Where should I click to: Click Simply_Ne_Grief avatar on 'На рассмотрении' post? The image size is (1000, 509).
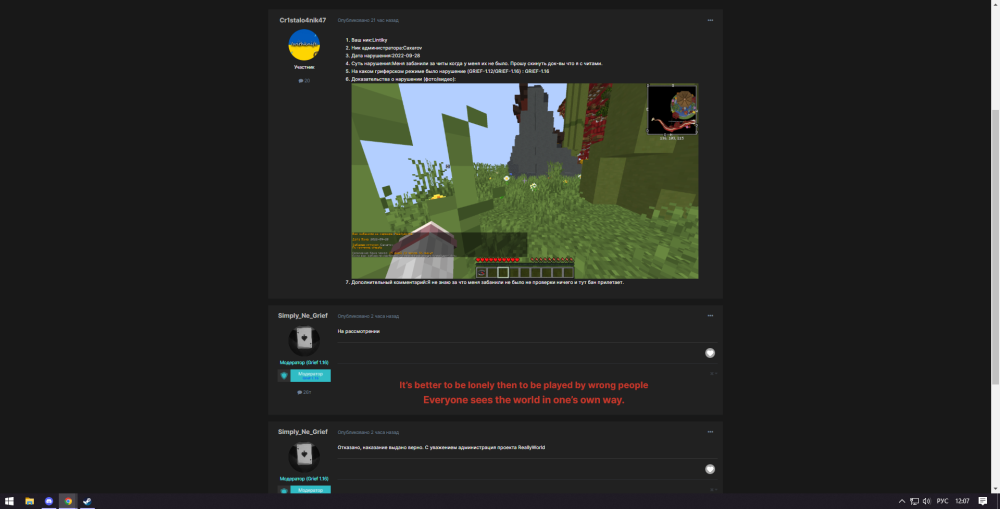coord(304,340)
